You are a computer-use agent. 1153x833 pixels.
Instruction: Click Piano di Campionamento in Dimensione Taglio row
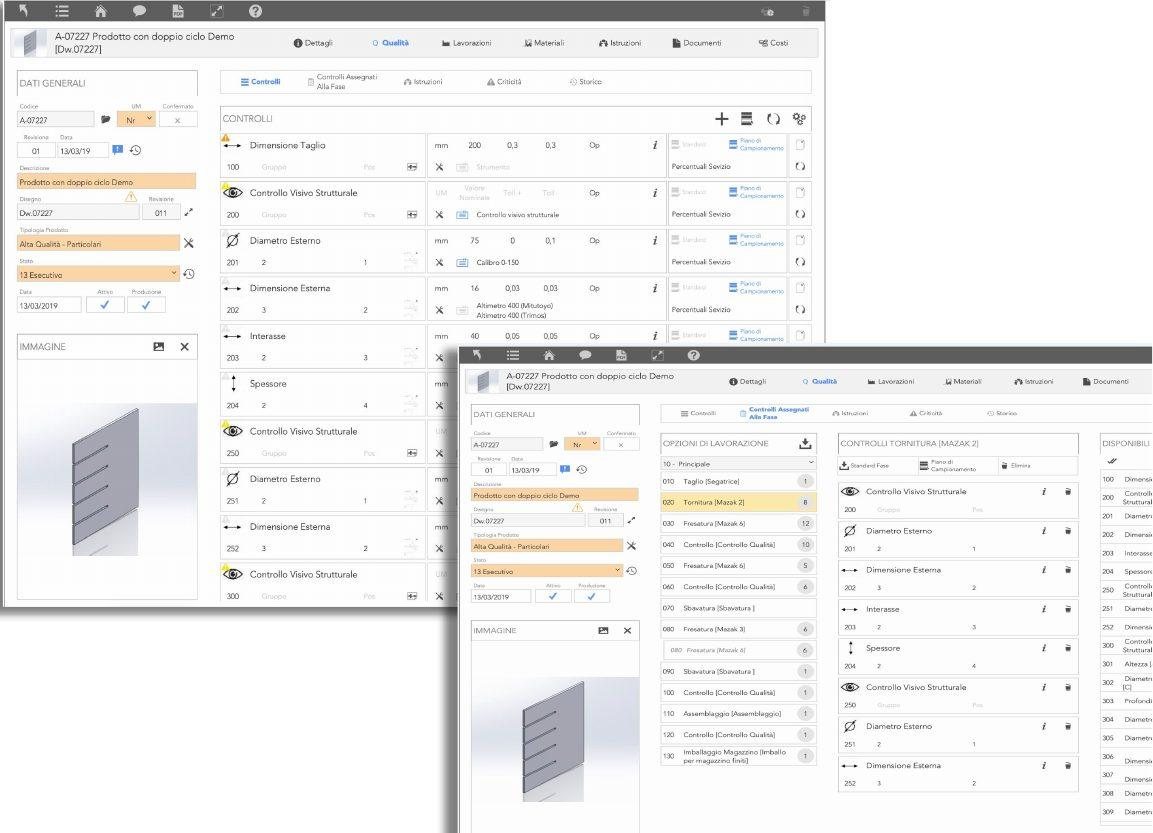[x=756, y=145]
